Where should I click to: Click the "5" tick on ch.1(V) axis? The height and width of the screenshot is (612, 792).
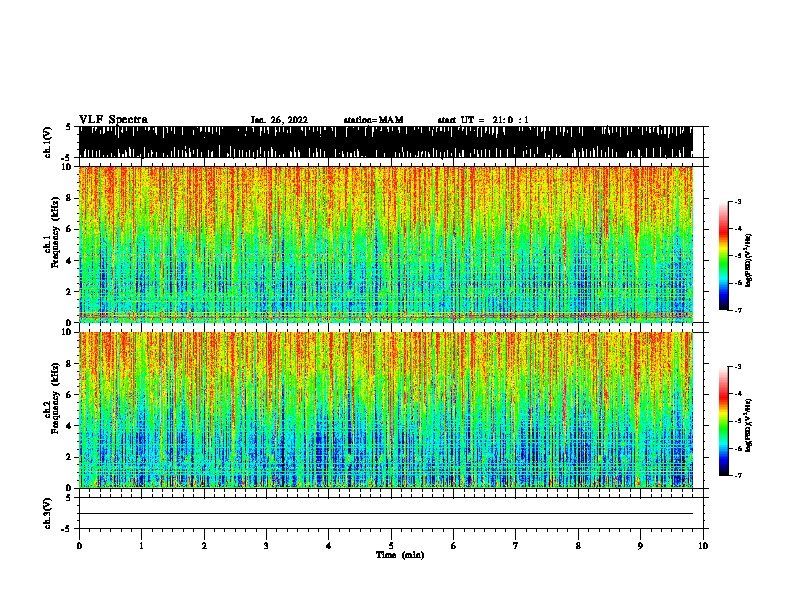coord(68,127)
